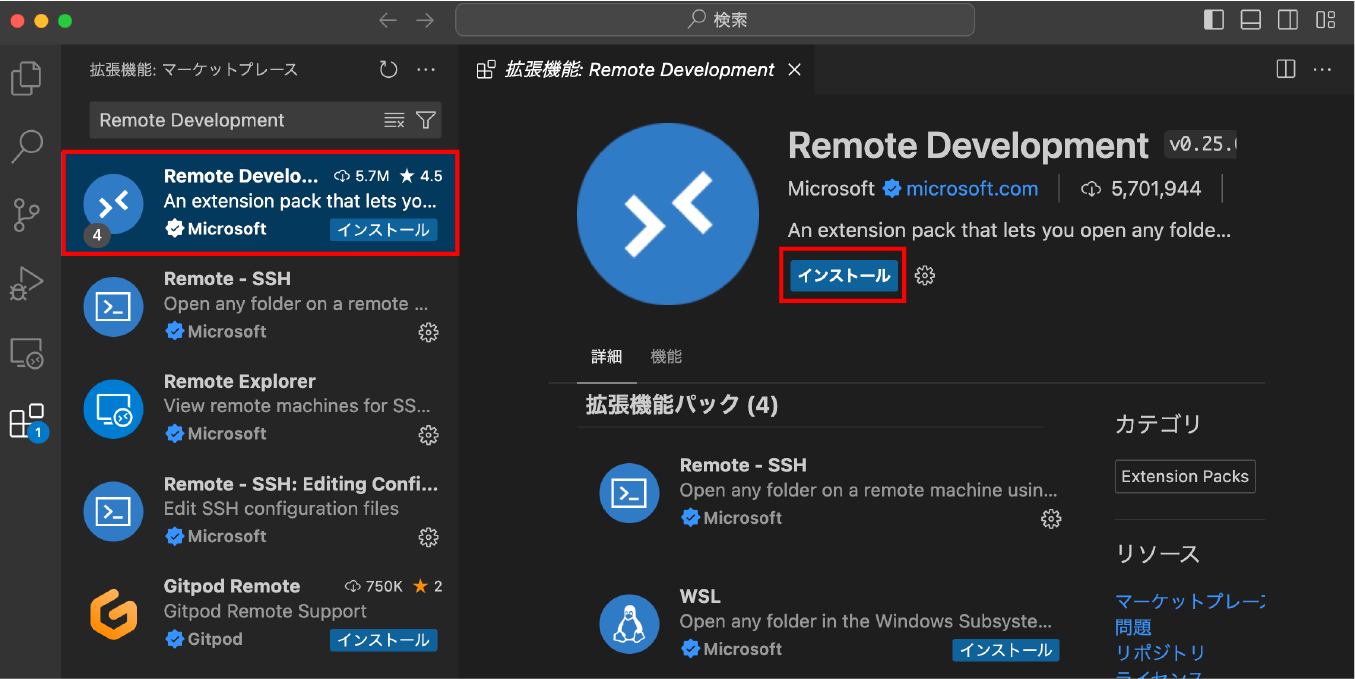1355x679 pixels.
Task: Split the editor to the right
Action: coord(1286,69)
